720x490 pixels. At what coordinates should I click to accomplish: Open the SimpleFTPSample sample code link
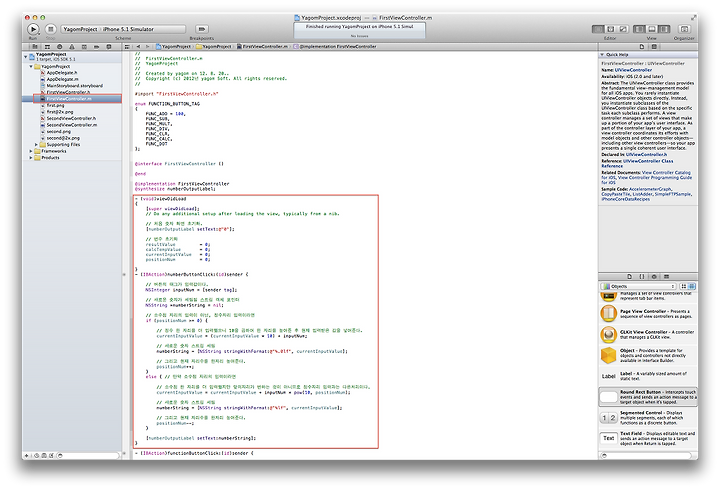[x=672, y=194]
